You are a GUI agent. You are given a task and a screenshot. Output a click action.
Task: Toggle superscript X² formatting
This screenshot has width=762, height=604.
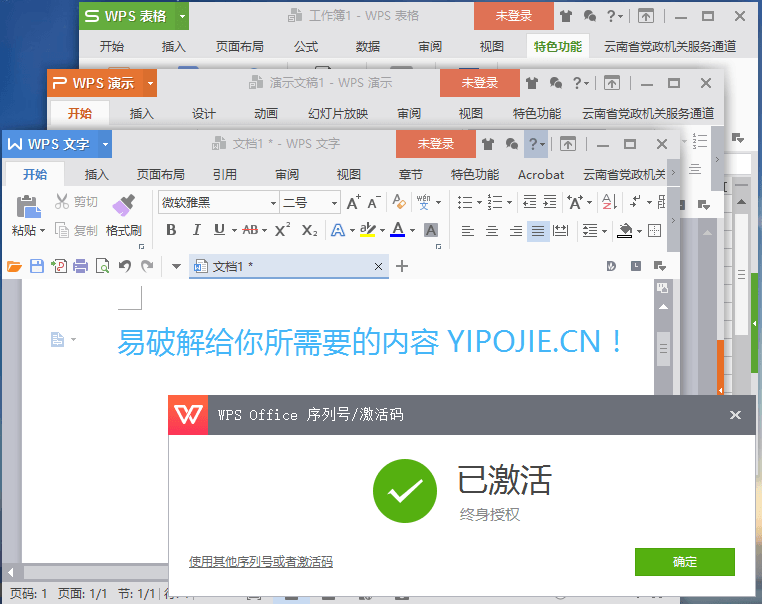point(282,230)
